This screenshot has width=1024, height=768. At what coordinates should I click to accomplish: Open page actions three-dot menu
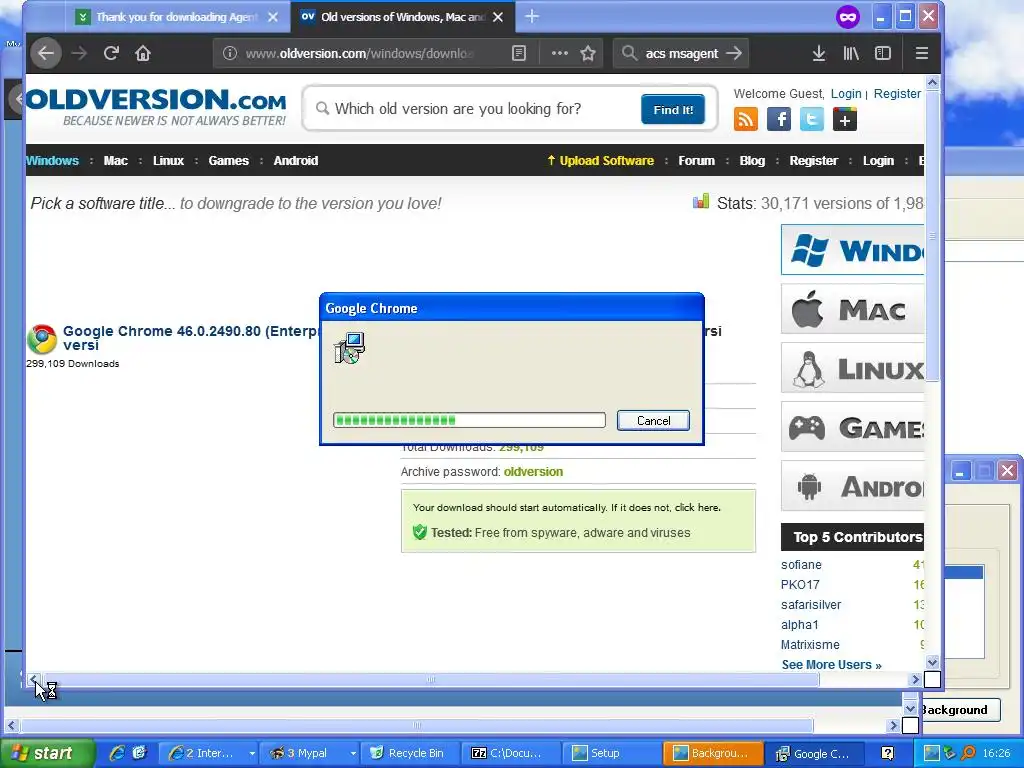tap(560, 53)
